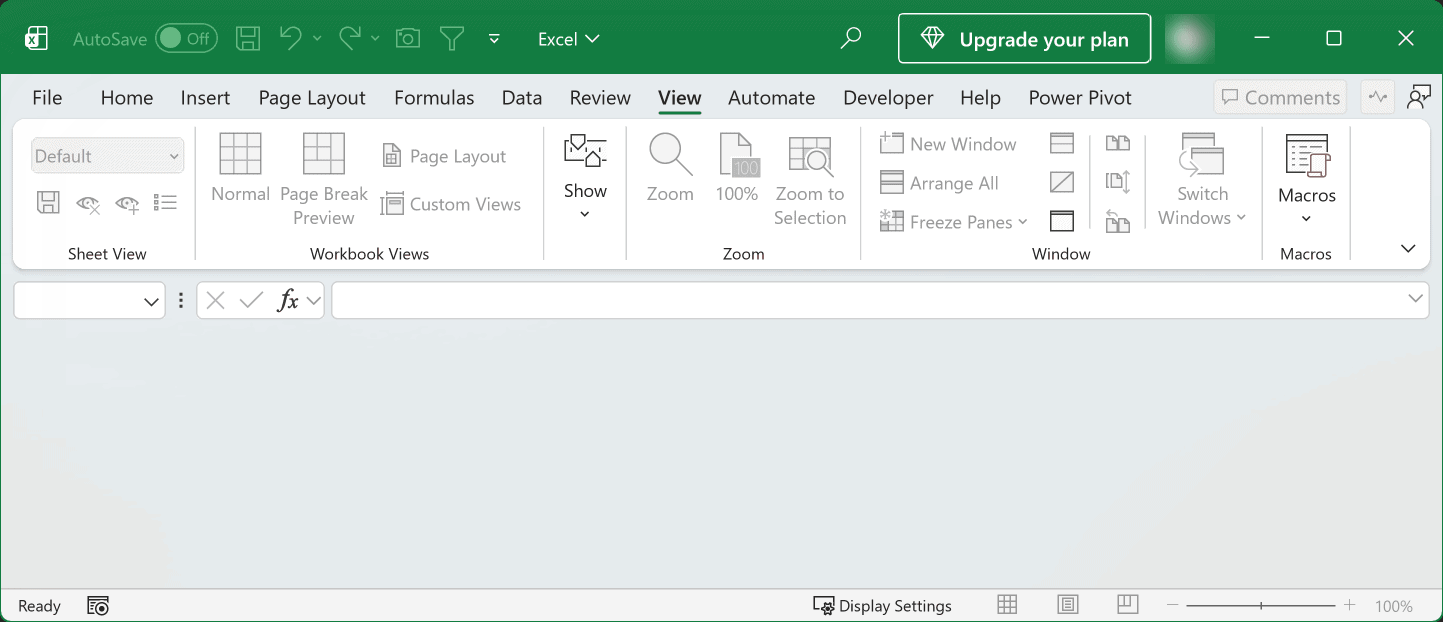Click the Comments button
The height and width of the screenshot is (622, 1443).
[x=1280, y=97]
